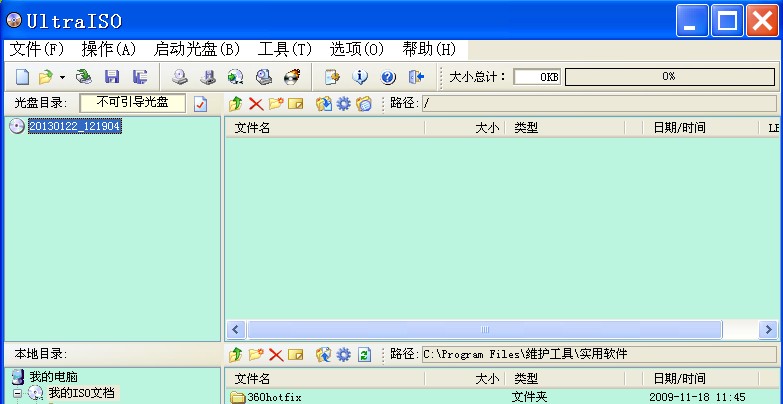Image resolution: width=783 pixels, height=404 pixels.
Task: Click the Save As icon
Action: click(x=140, y=77)
